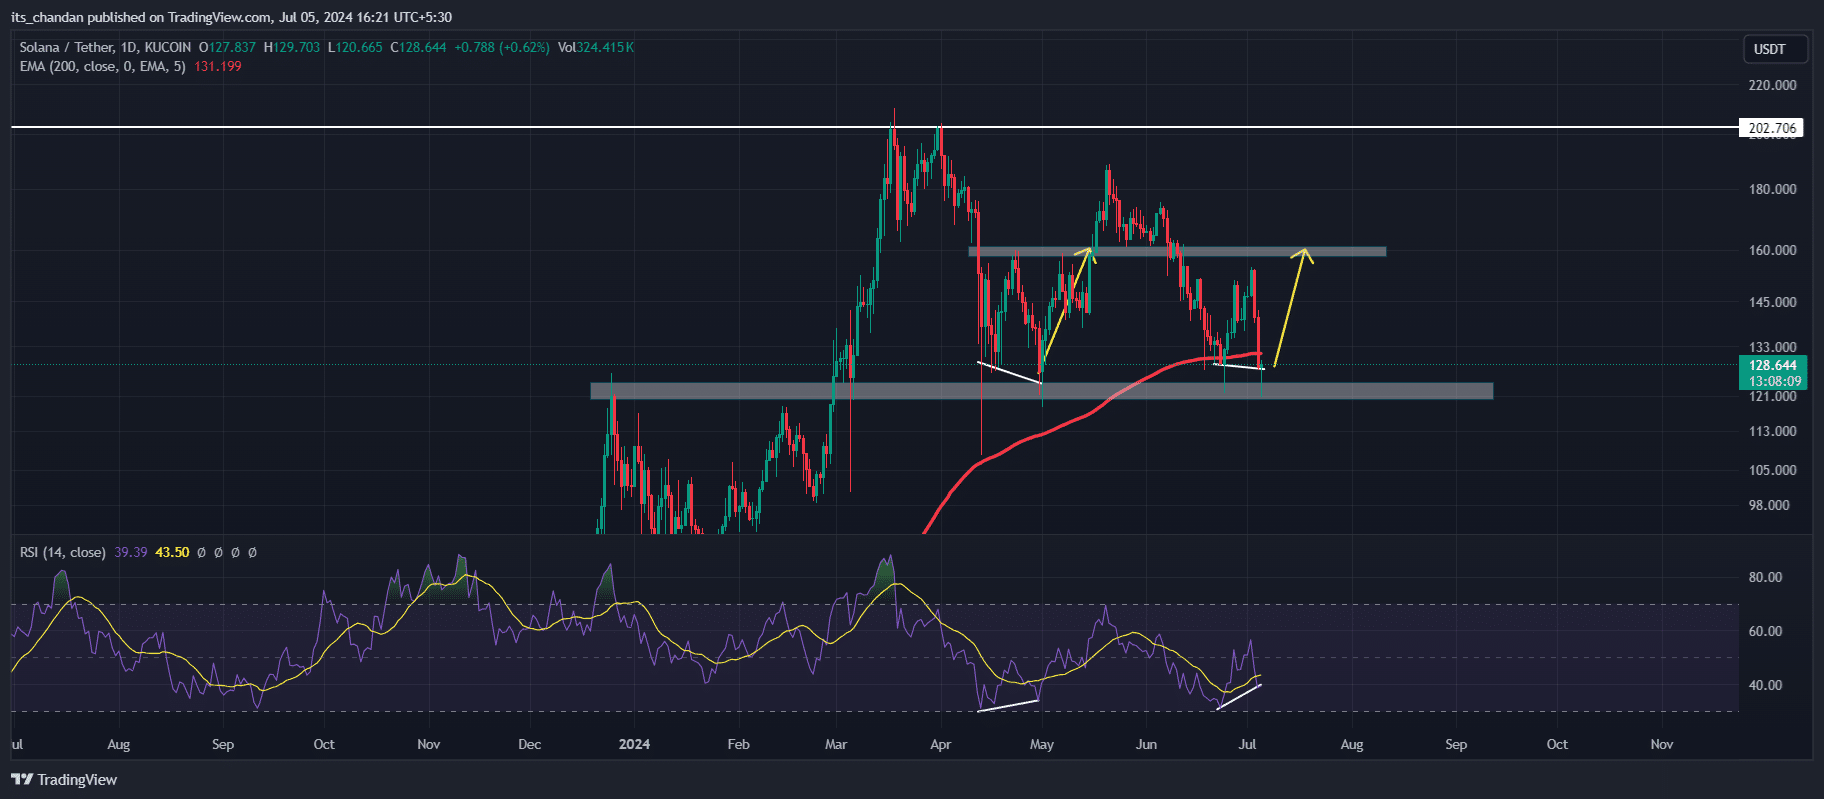This screenshot has height=799, width=1824.
Task: Select the EMA 200 indicator legend
Action: (102, 66)
